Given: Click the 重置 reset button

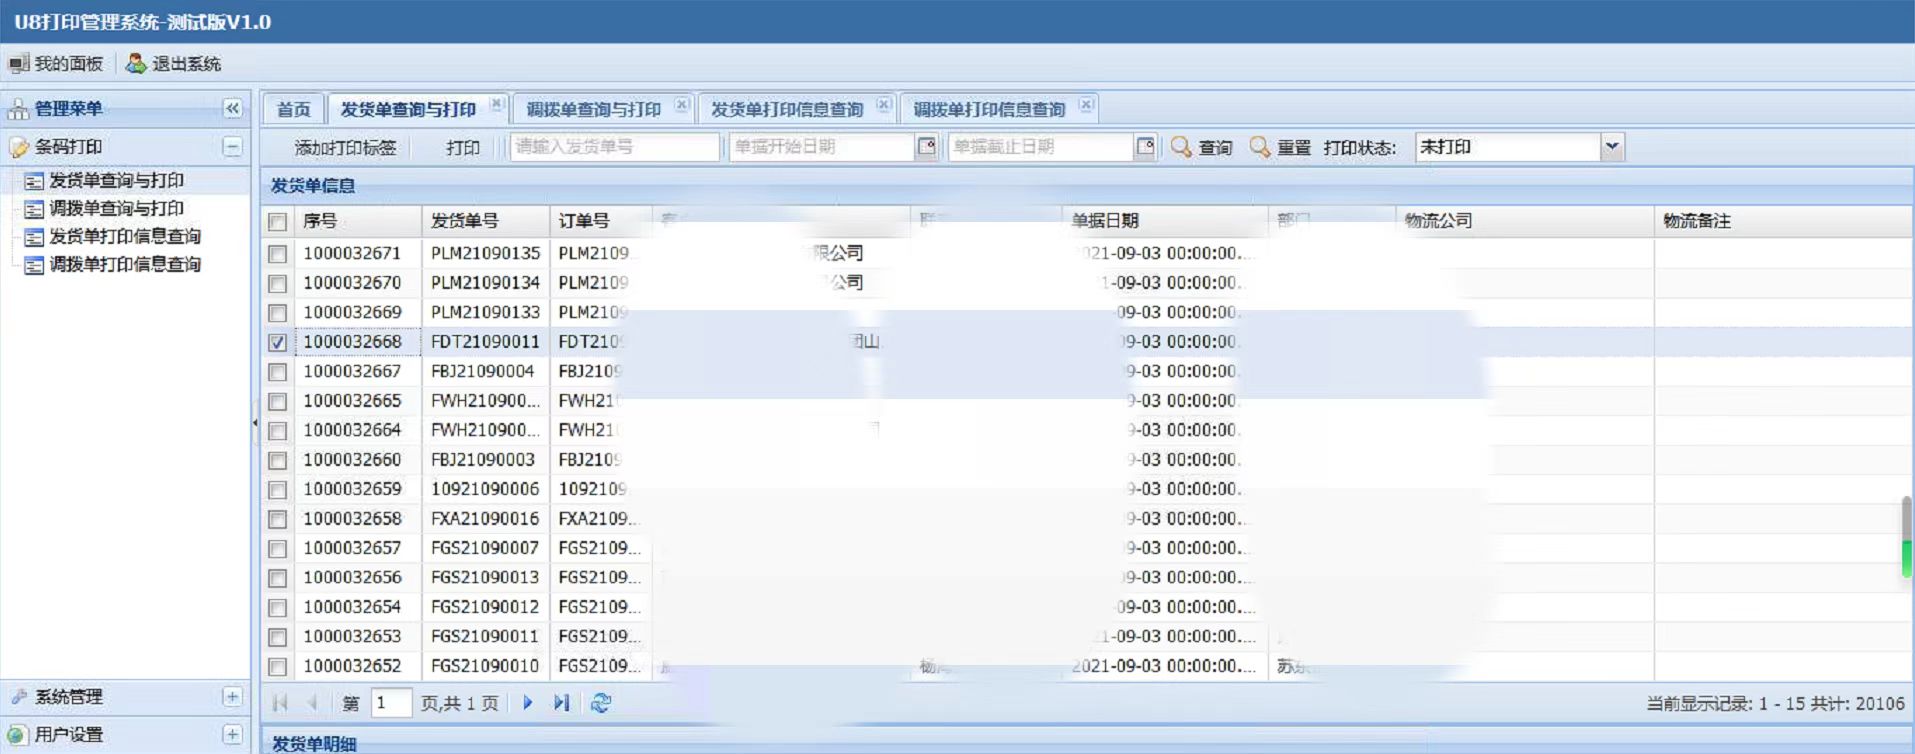Looking at the screenshot, I should pos(1281,148).
